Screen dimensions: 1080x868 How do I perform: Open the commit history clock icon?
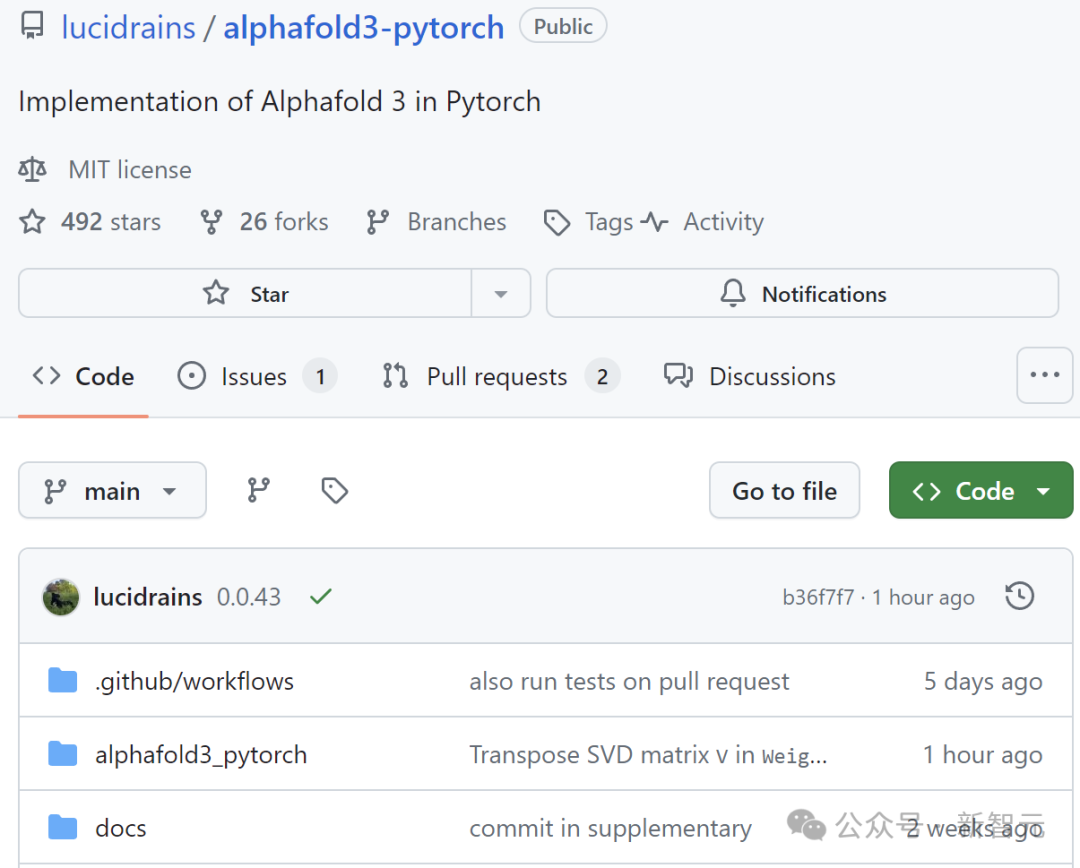1019,595
